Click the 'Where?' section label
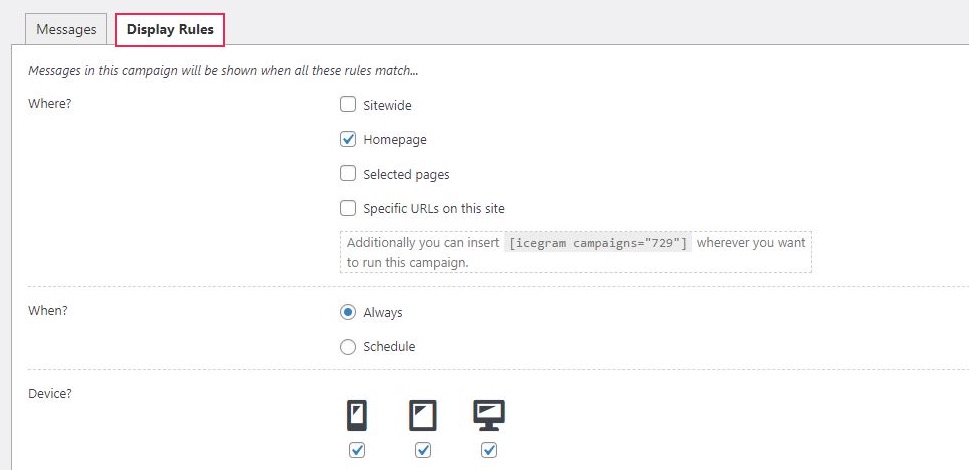 (50, 103)
